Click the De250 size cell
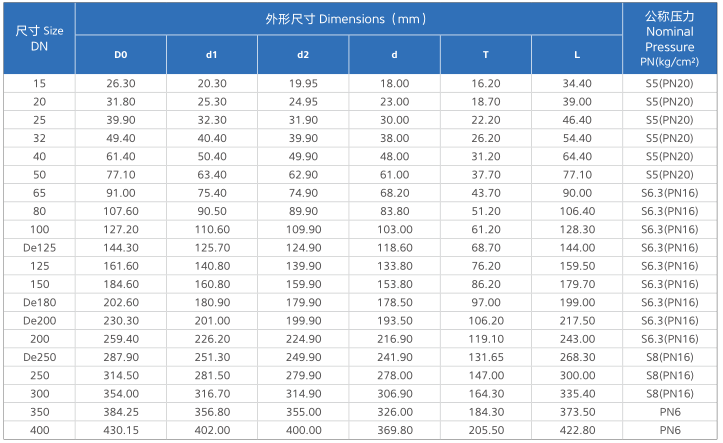This screenshot has height=443, width=723. [x=39, y=357]
